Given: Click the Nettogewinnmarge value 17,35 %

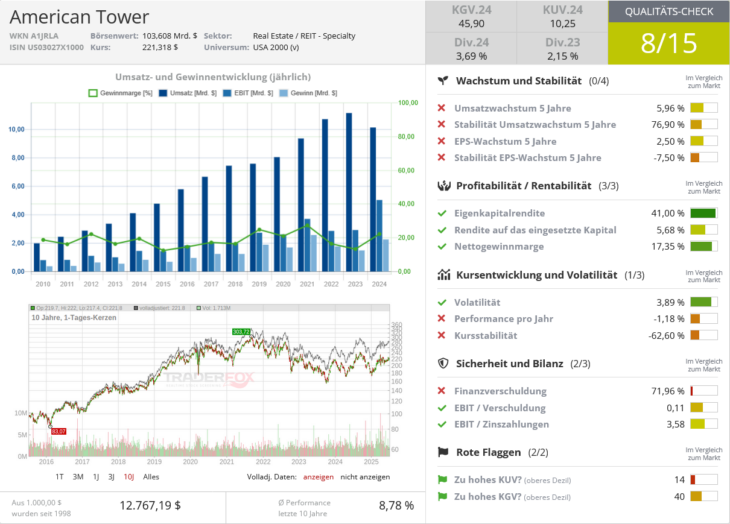Looking at the screenshot, I should click(x=668, y=246).
